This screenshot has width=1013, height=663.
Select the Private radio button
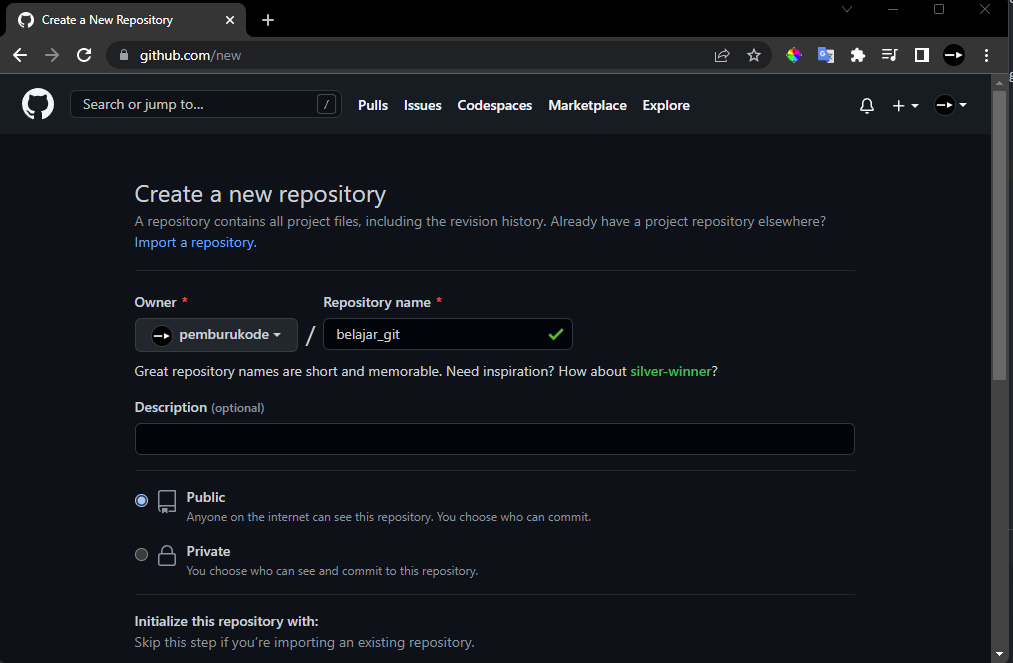(x=141, y=554)
